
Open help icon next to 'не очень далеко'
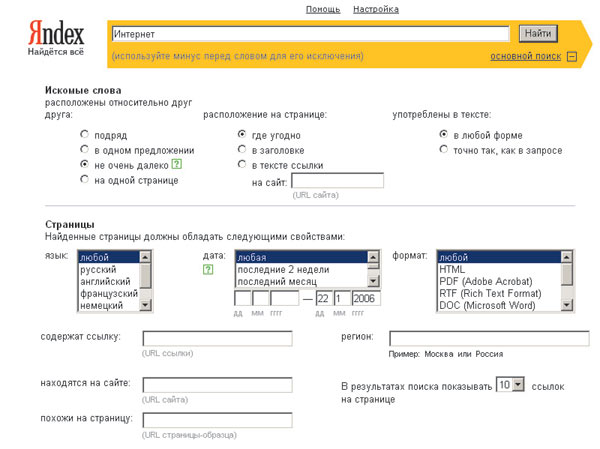(x=176, y=163)
